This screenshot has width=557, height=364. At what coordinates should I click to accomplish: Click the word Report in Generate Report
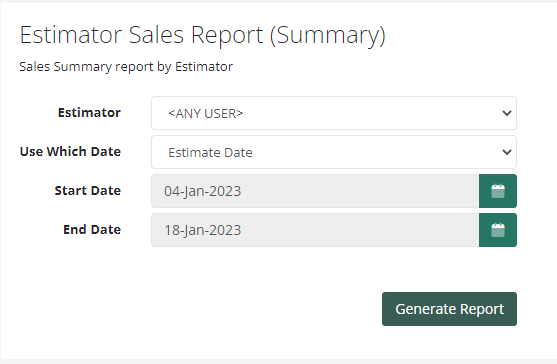click(x=482, y=309)
